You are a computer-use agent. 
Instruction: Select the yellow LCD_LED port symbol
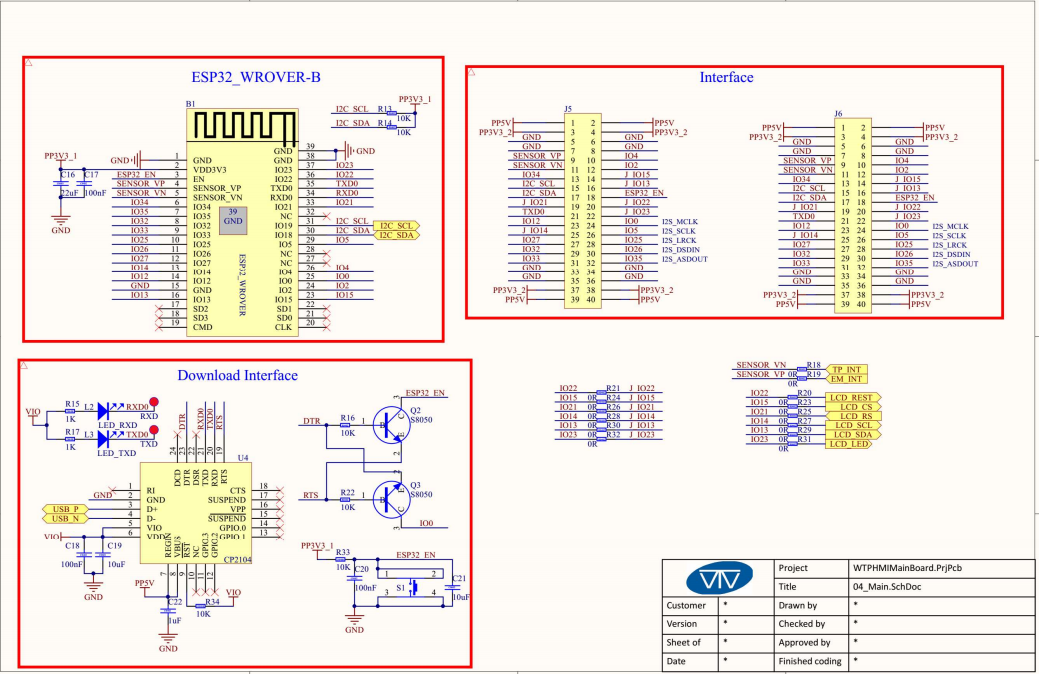coord(849,444)
